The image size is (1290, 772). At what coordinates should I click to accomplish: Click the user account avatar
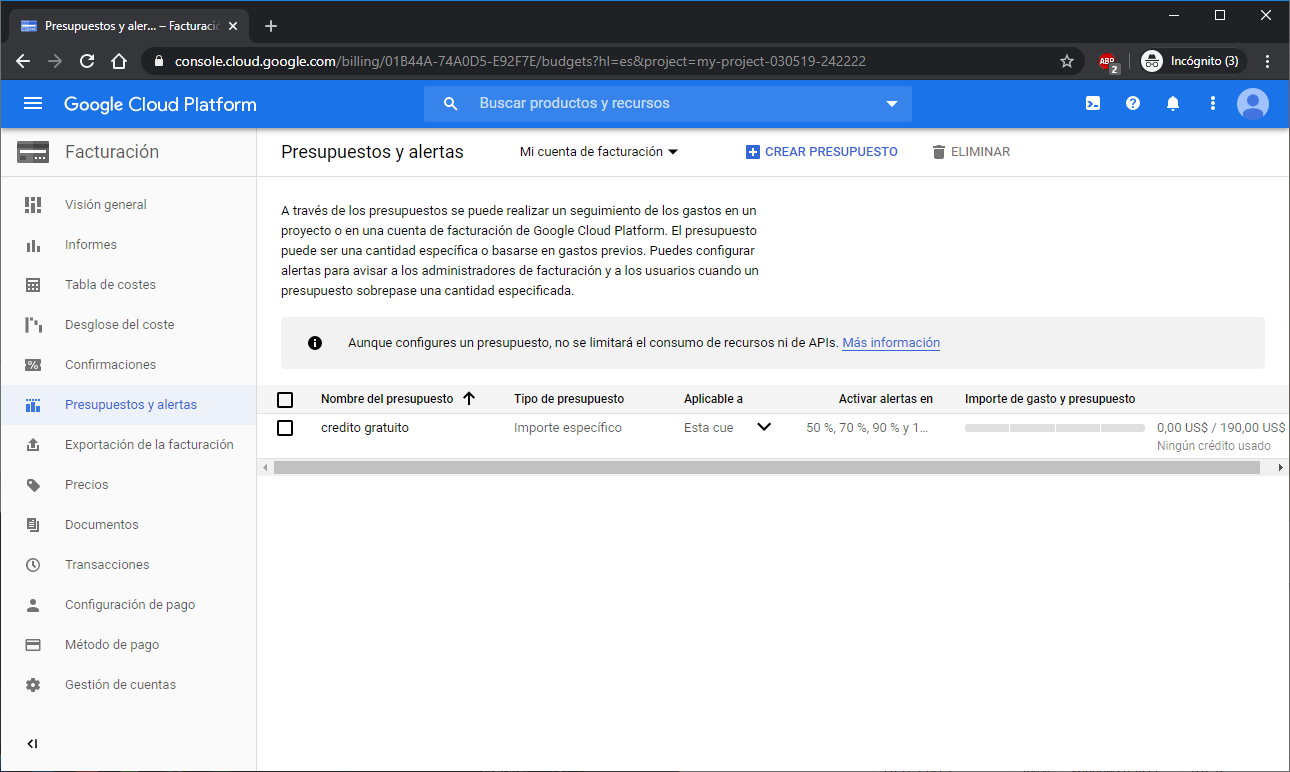[x=1252, y=103]
